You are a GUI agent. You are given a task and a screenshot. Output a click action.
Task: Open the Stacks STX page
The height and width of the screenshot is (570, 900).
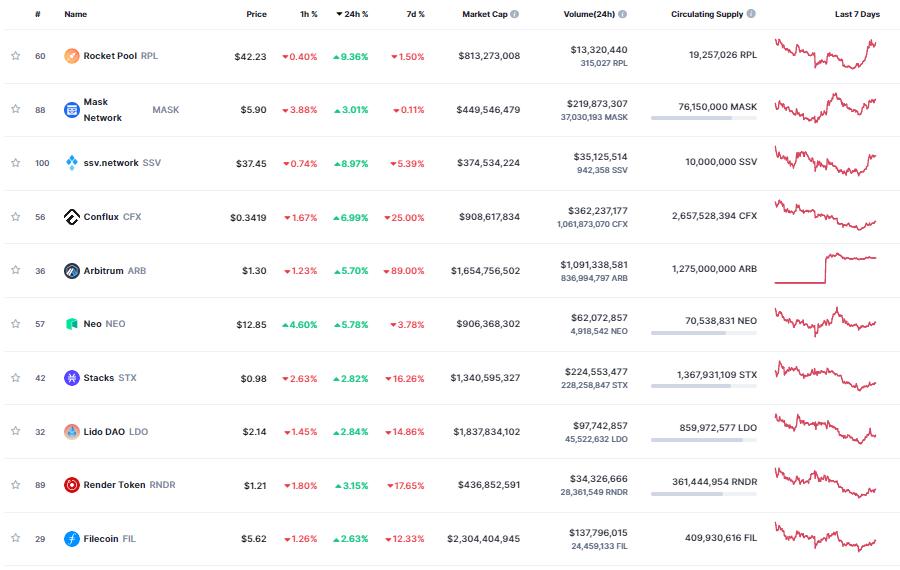110,378
